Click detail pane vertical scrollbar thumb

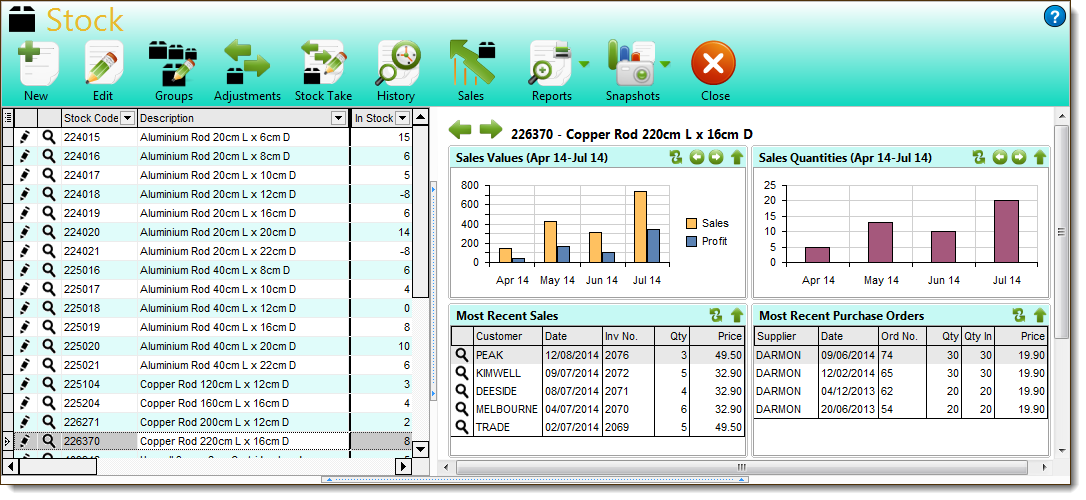1060,232
